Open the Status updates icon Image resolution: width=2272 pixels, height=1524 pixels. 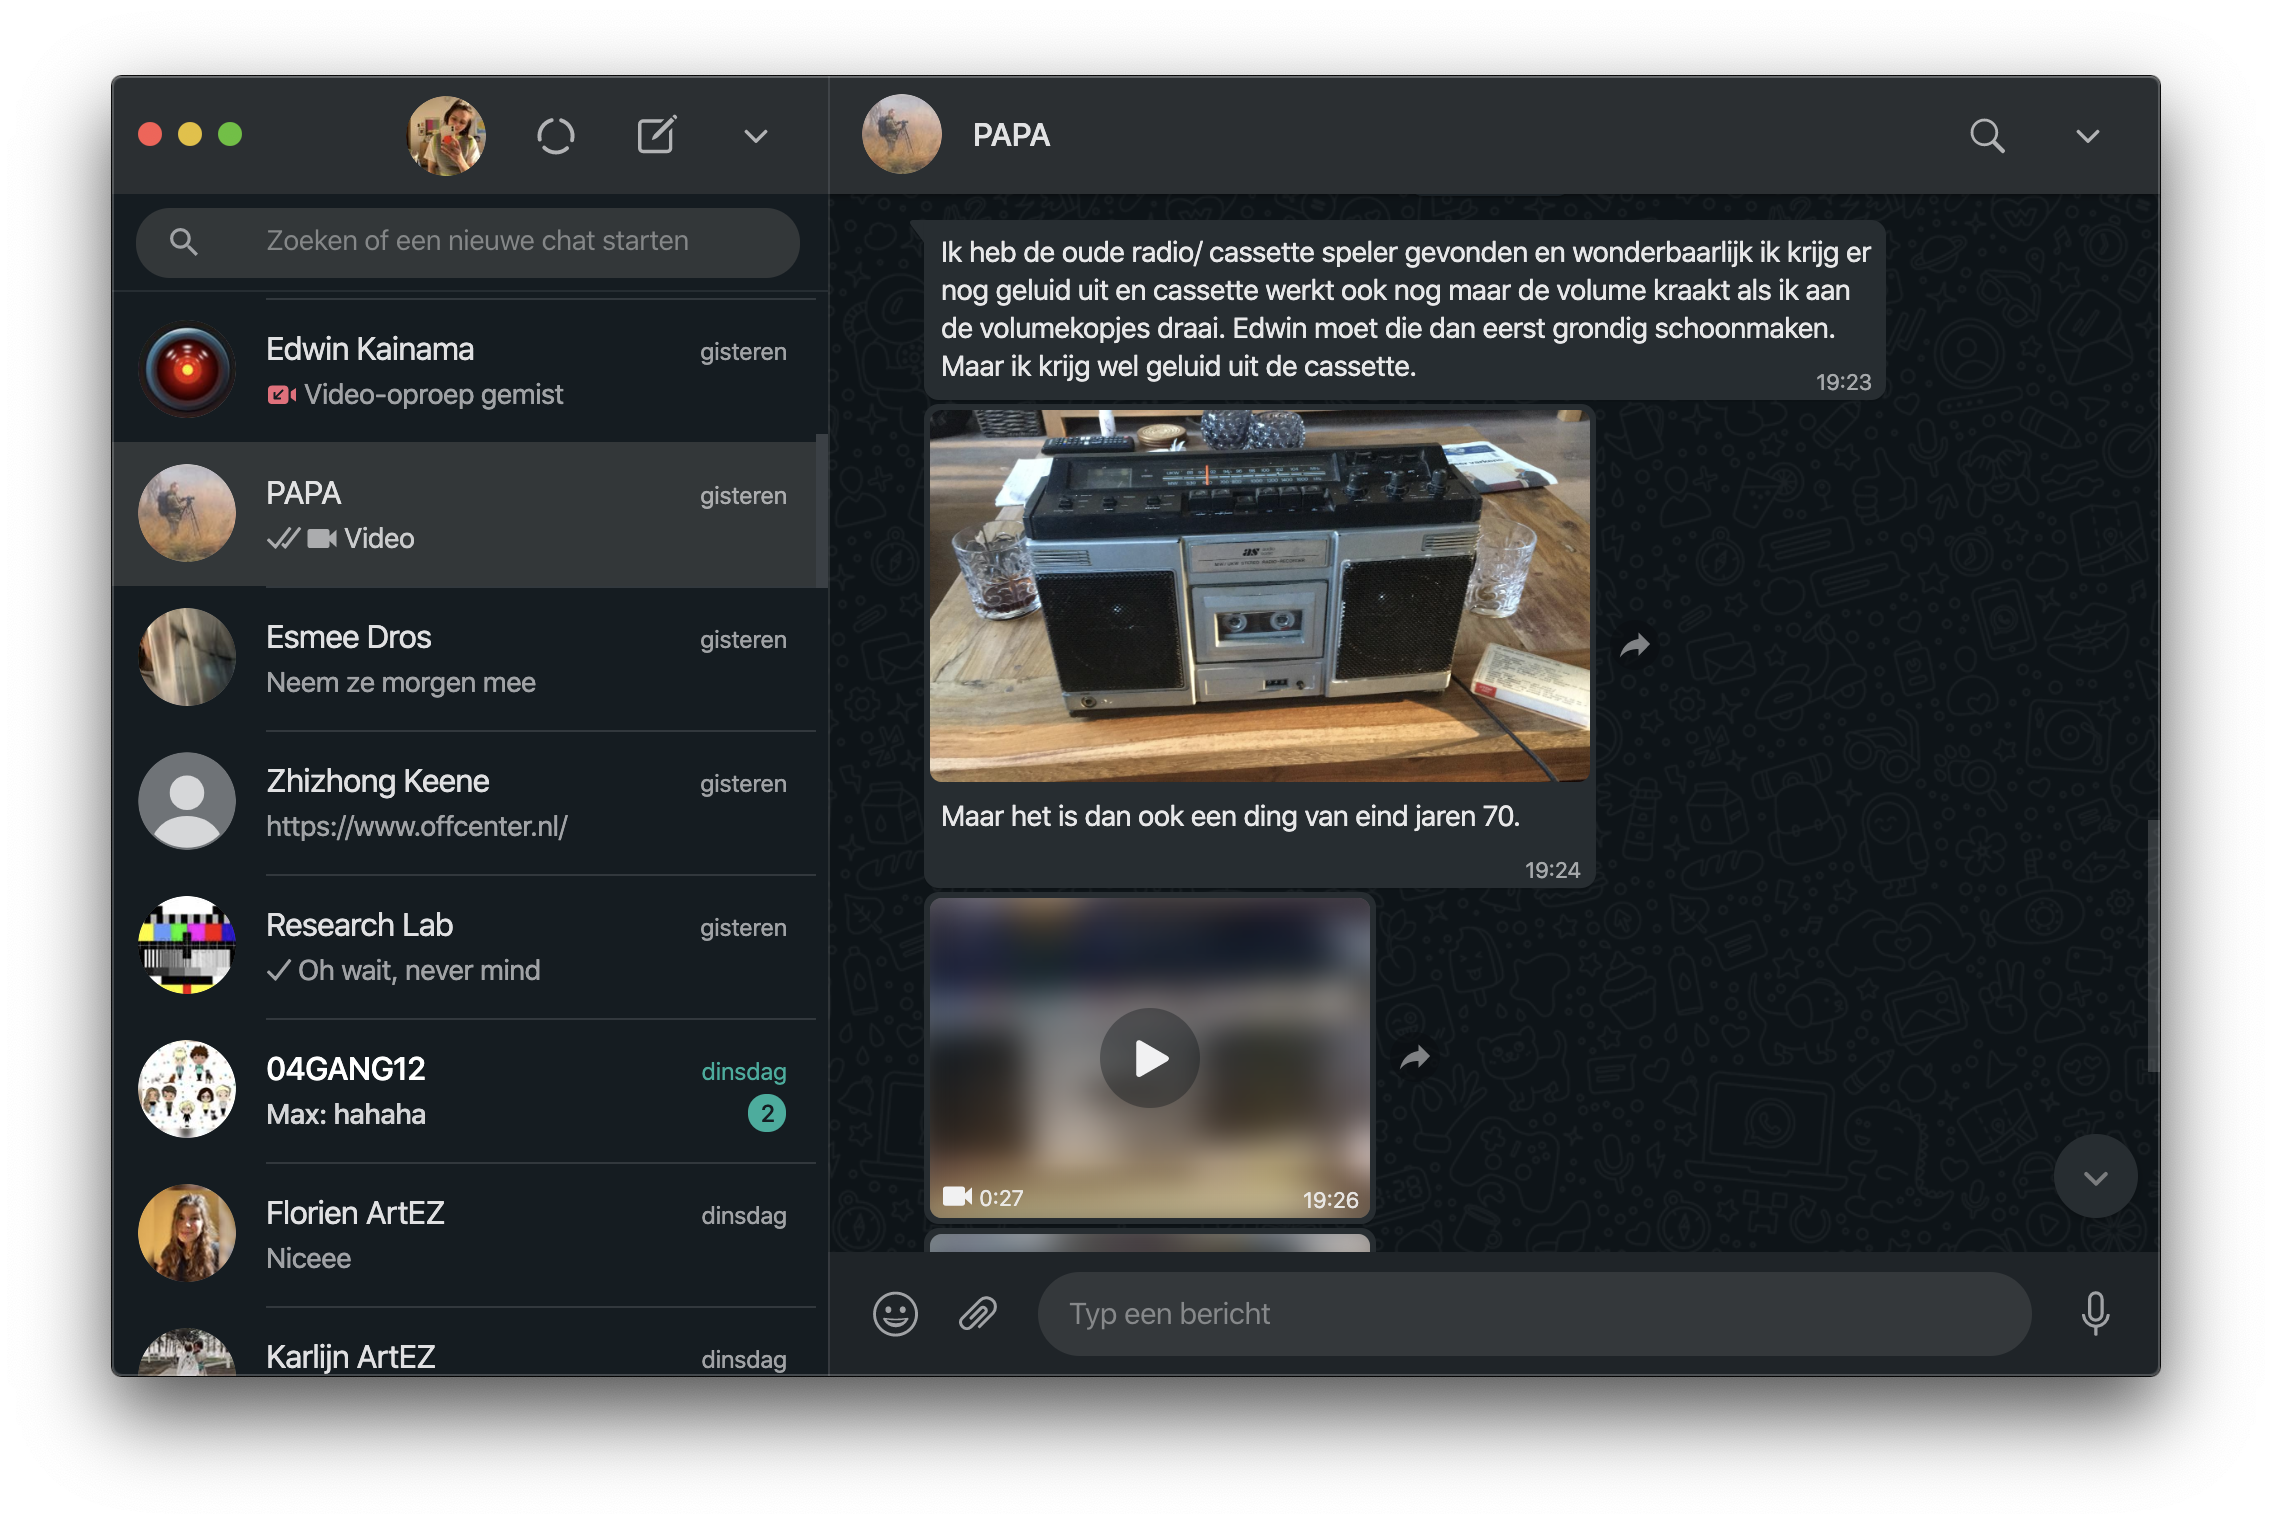click(x=555, y=135)
